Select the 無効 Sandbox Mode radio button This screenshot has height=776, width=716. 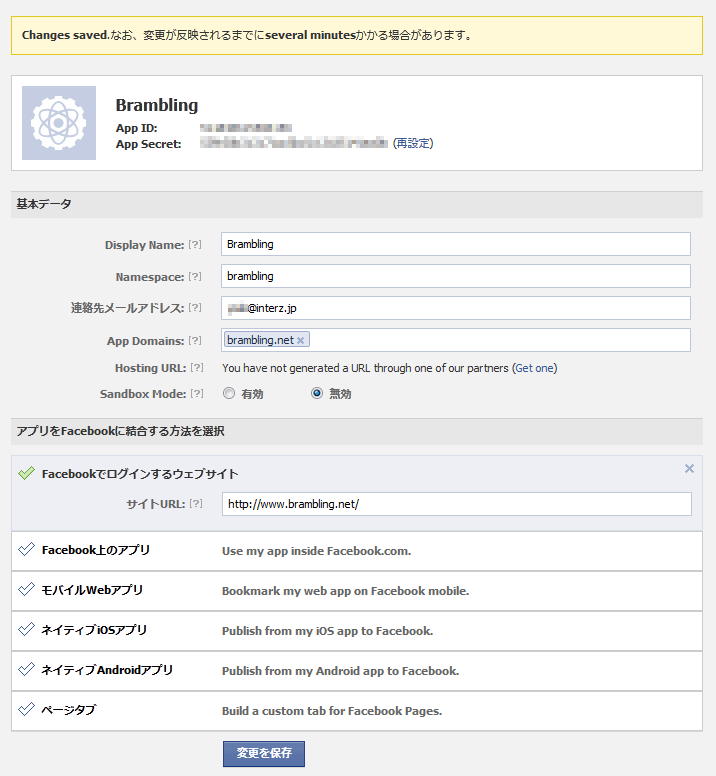coord(317,393)
